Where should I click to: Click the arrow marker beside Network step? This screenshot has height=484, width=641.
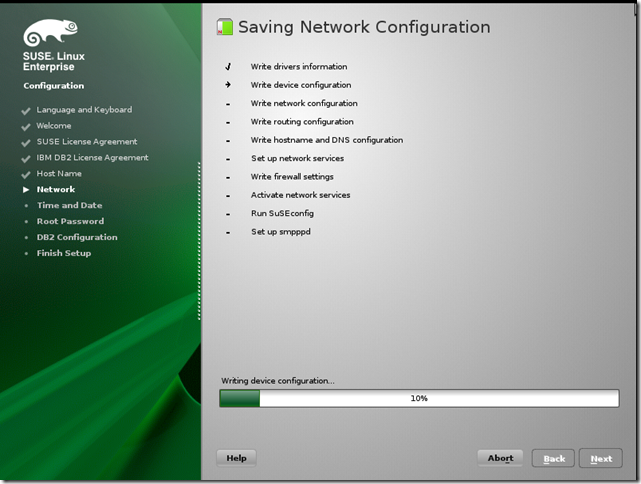point(26,190)
